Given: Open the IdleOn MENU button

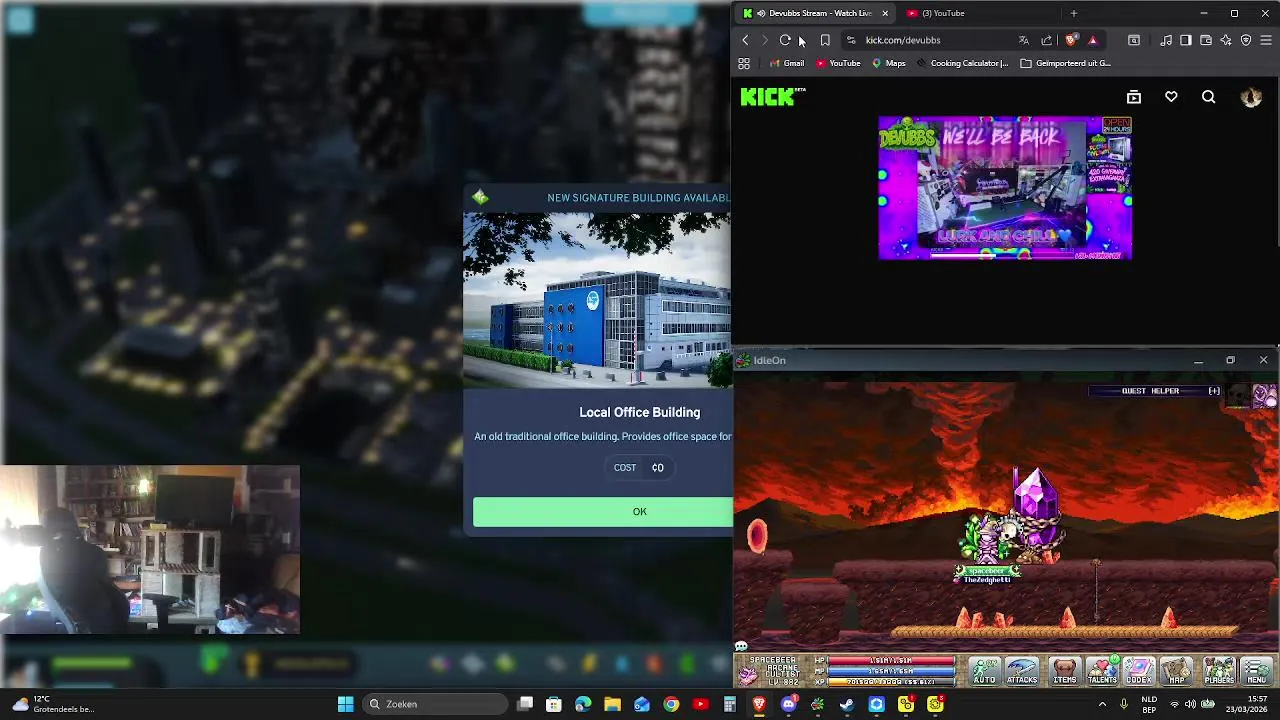Looking at the screenshot, I should pos(1257,671).
